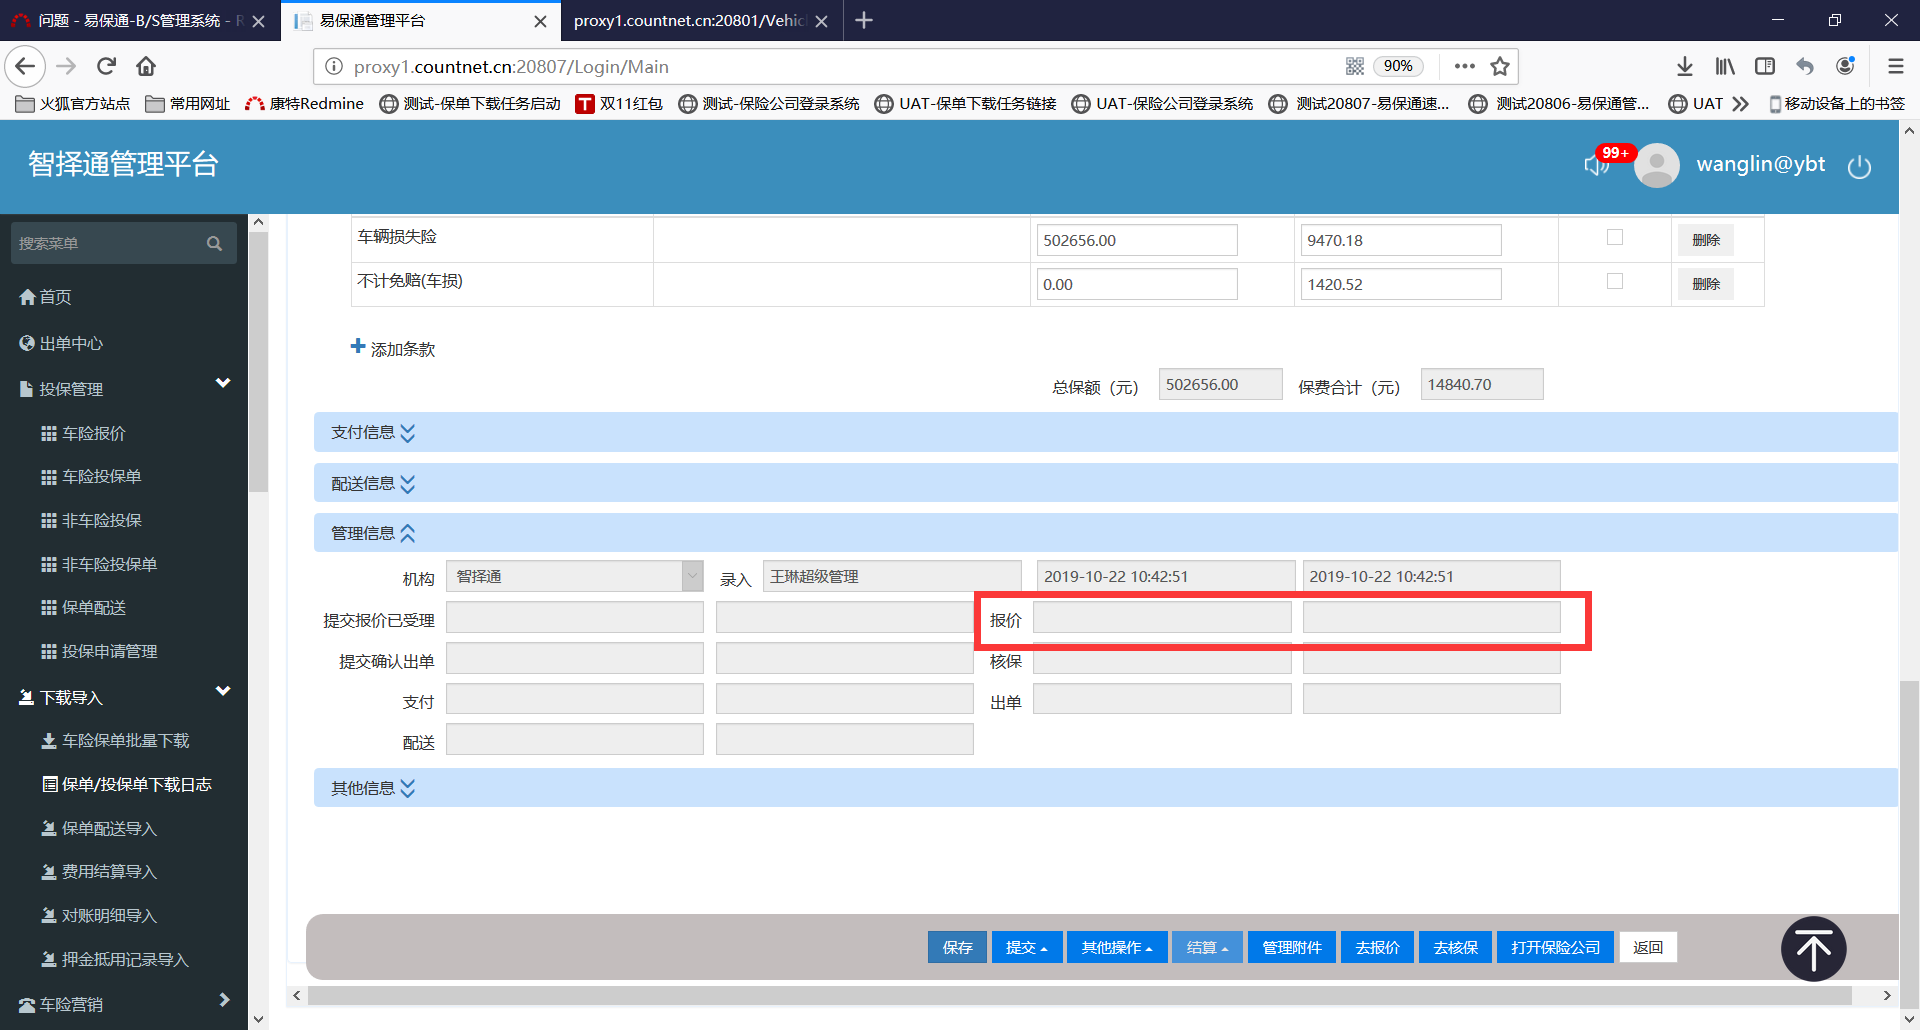Screen dimensions: 1920x1030
Task: Click the magnifier icon in menu search
Action: click(x=214, y=244)
